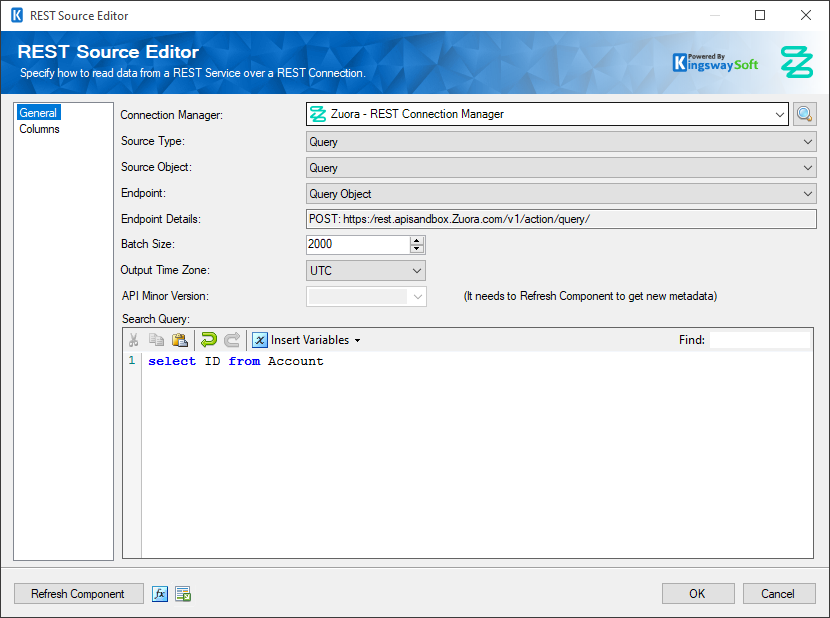The height and width of the screenshot is (618, 830).
Task: Click the Refresh Component button
Action: point(78,594)
